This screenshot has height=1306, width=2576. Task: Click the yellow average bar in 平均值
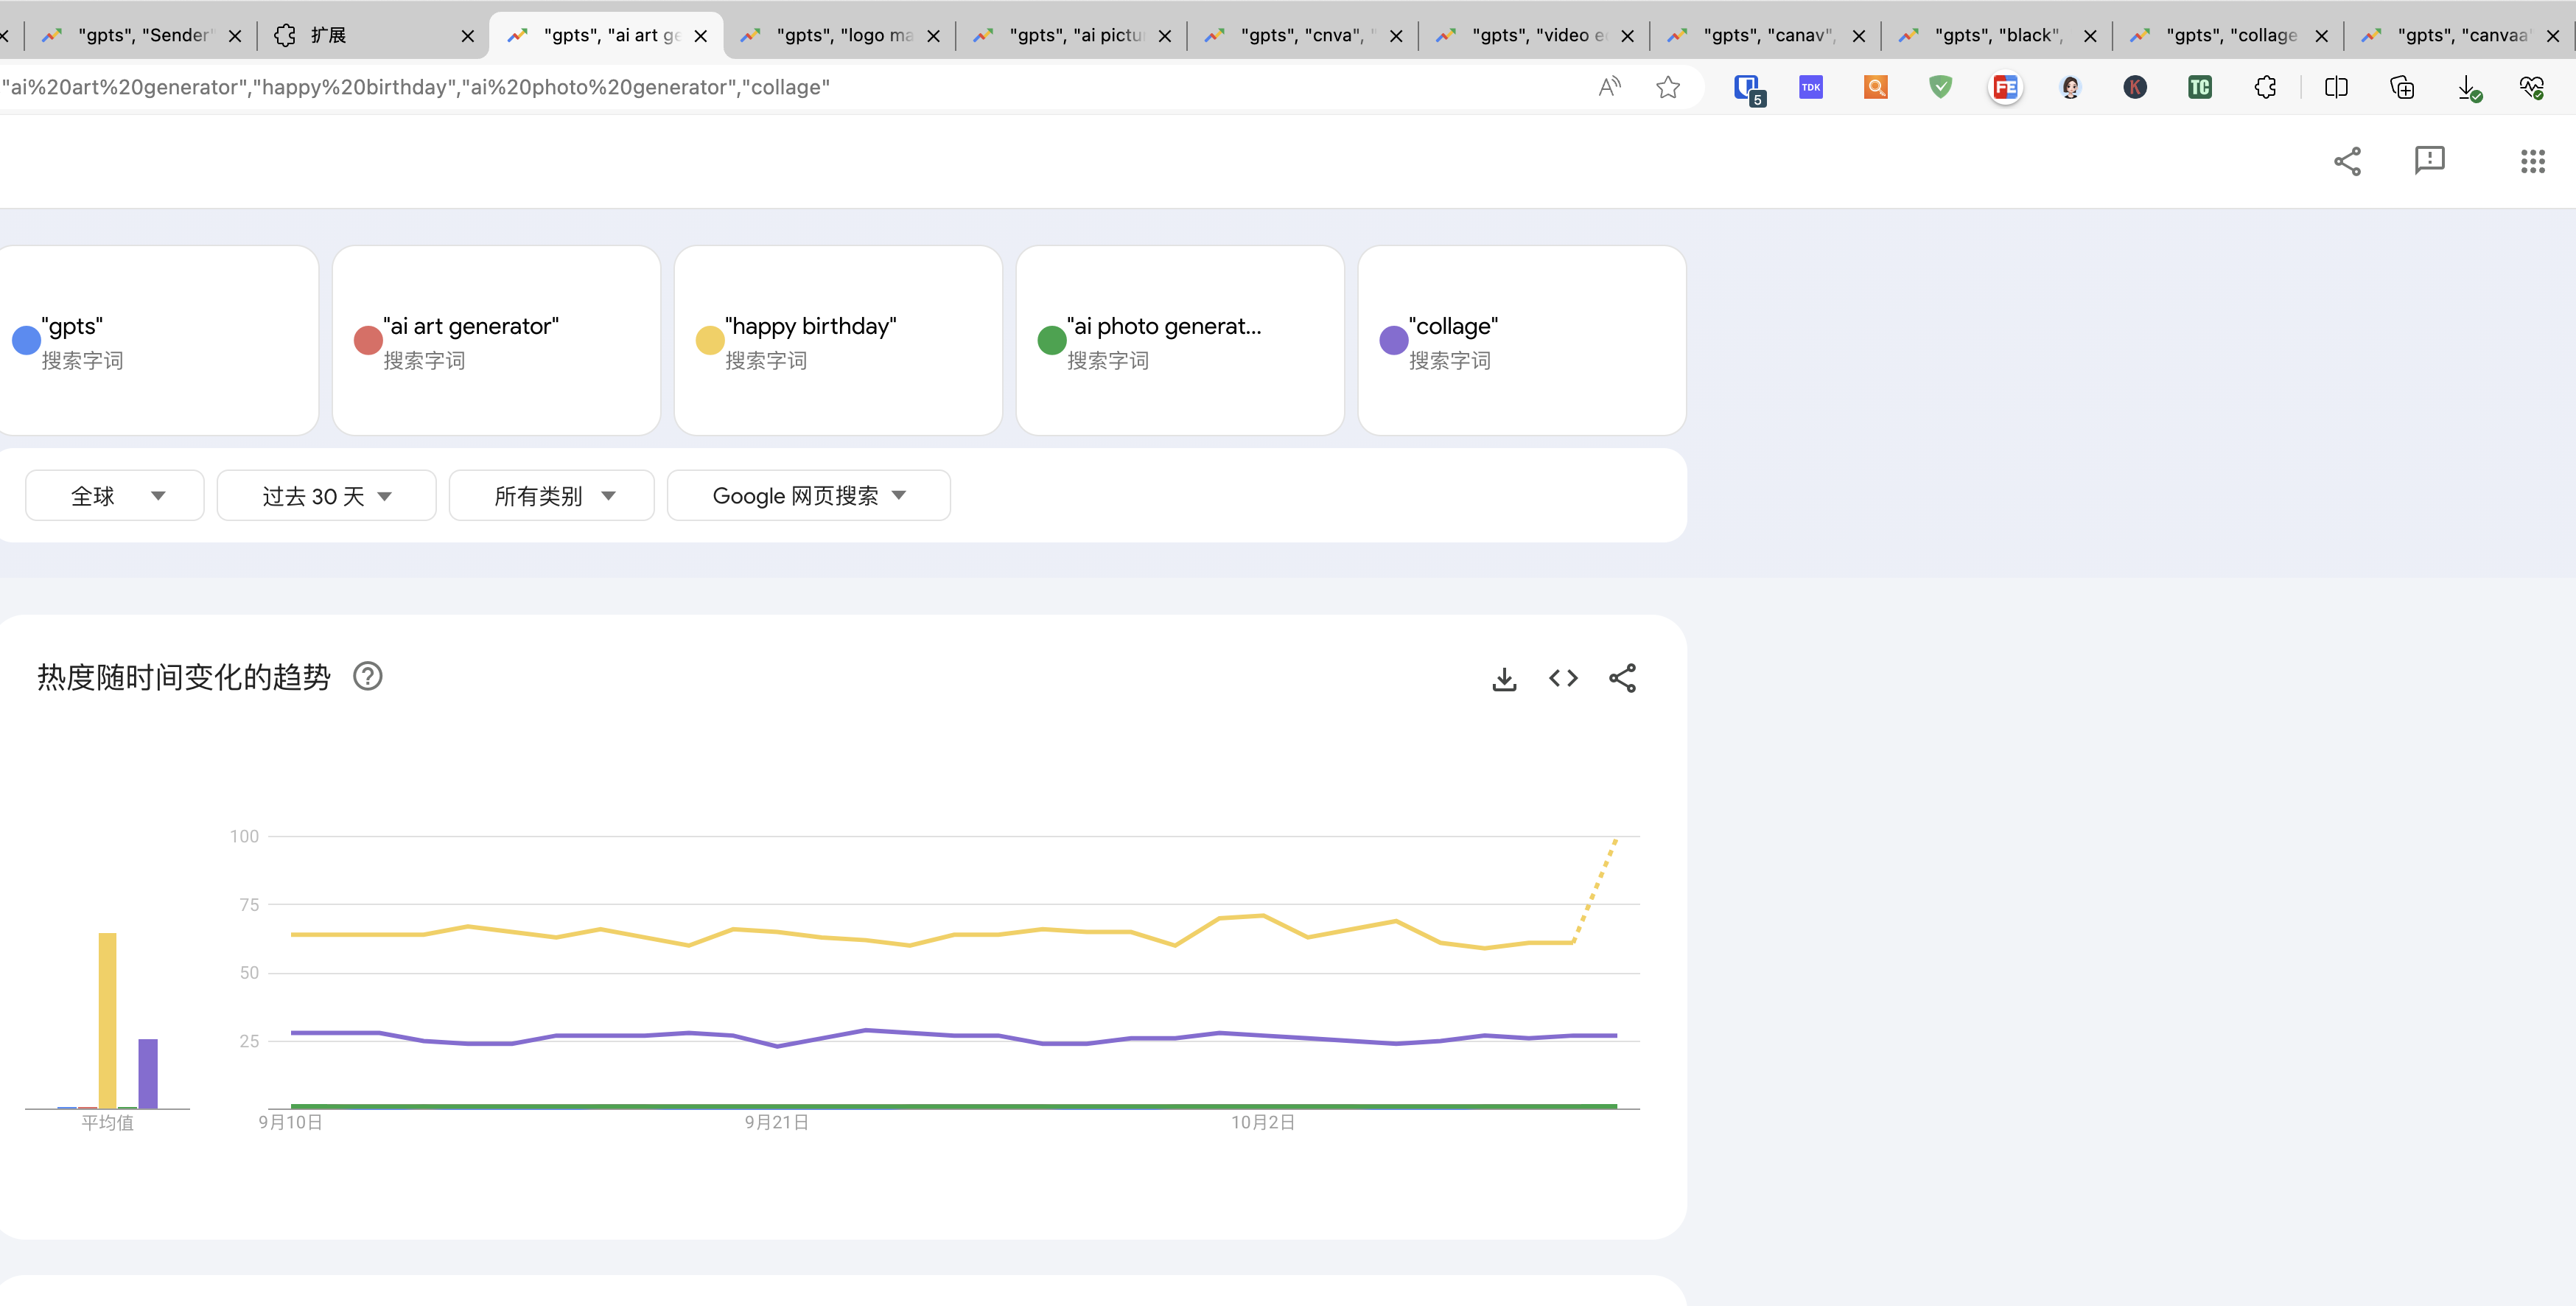[x=107, y=1020]
